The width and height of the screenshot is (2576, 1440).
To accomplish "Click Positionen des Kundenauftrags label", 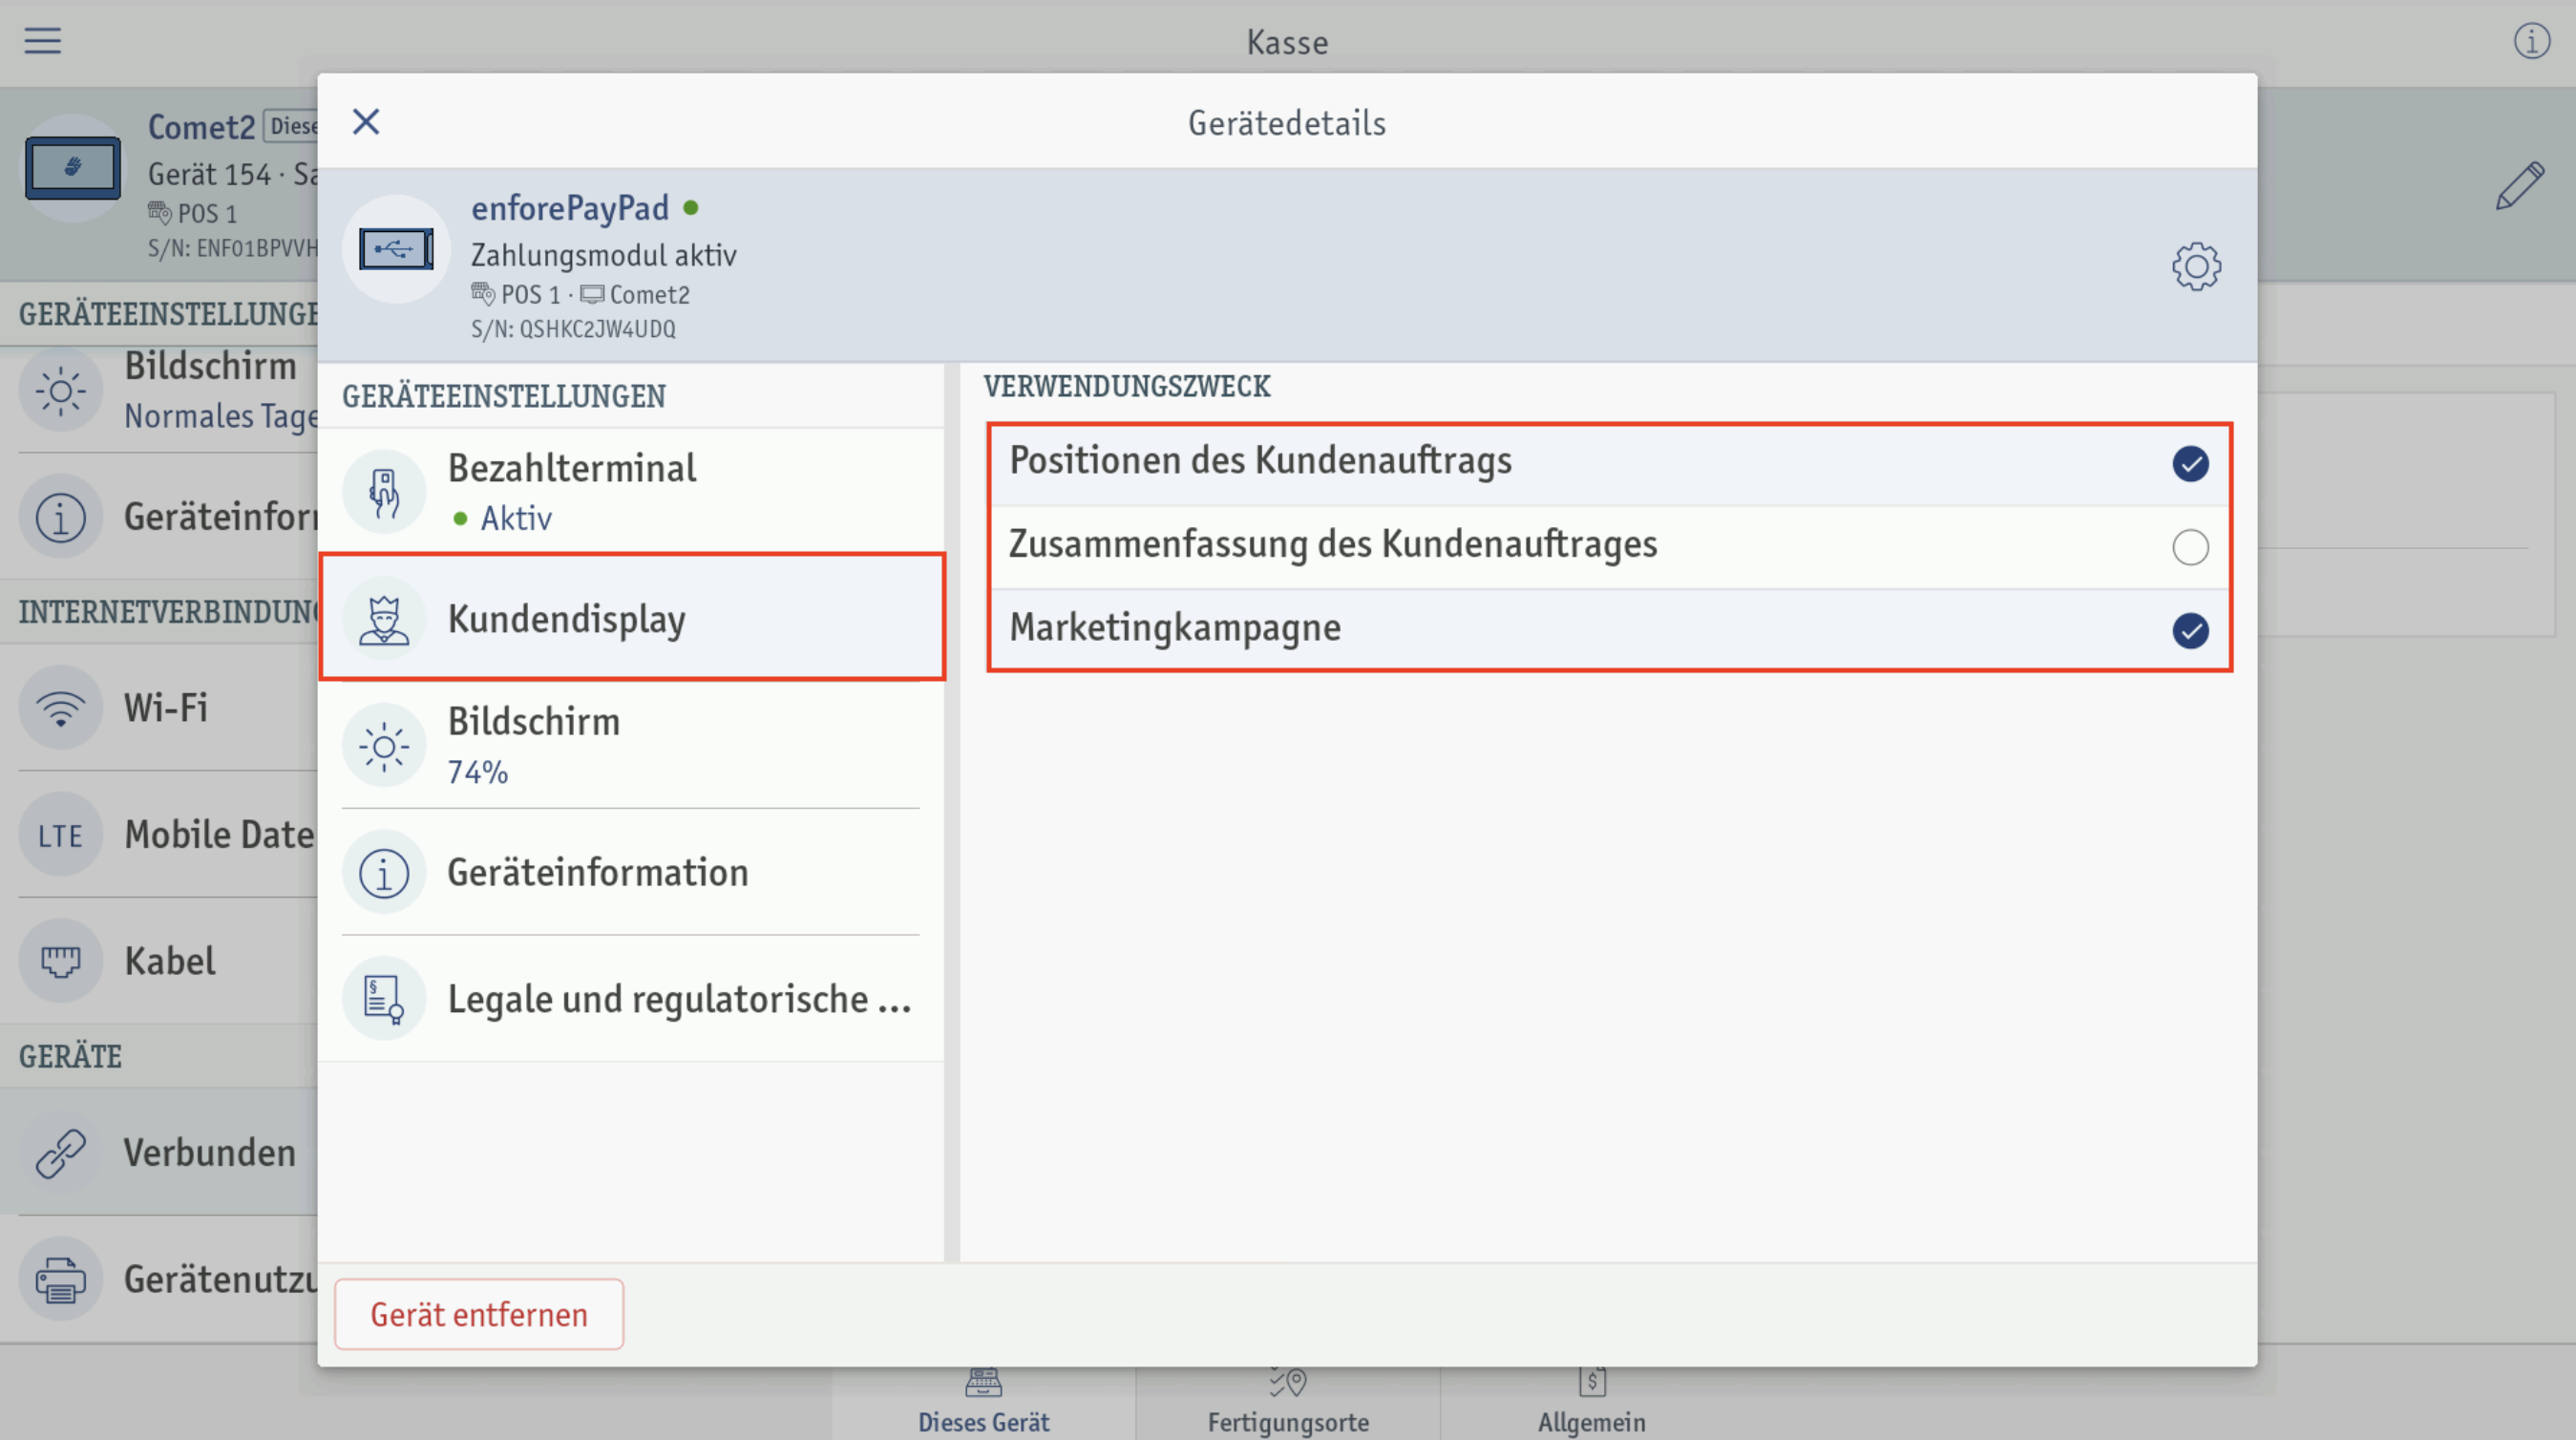I will [x=1260, y=461].
